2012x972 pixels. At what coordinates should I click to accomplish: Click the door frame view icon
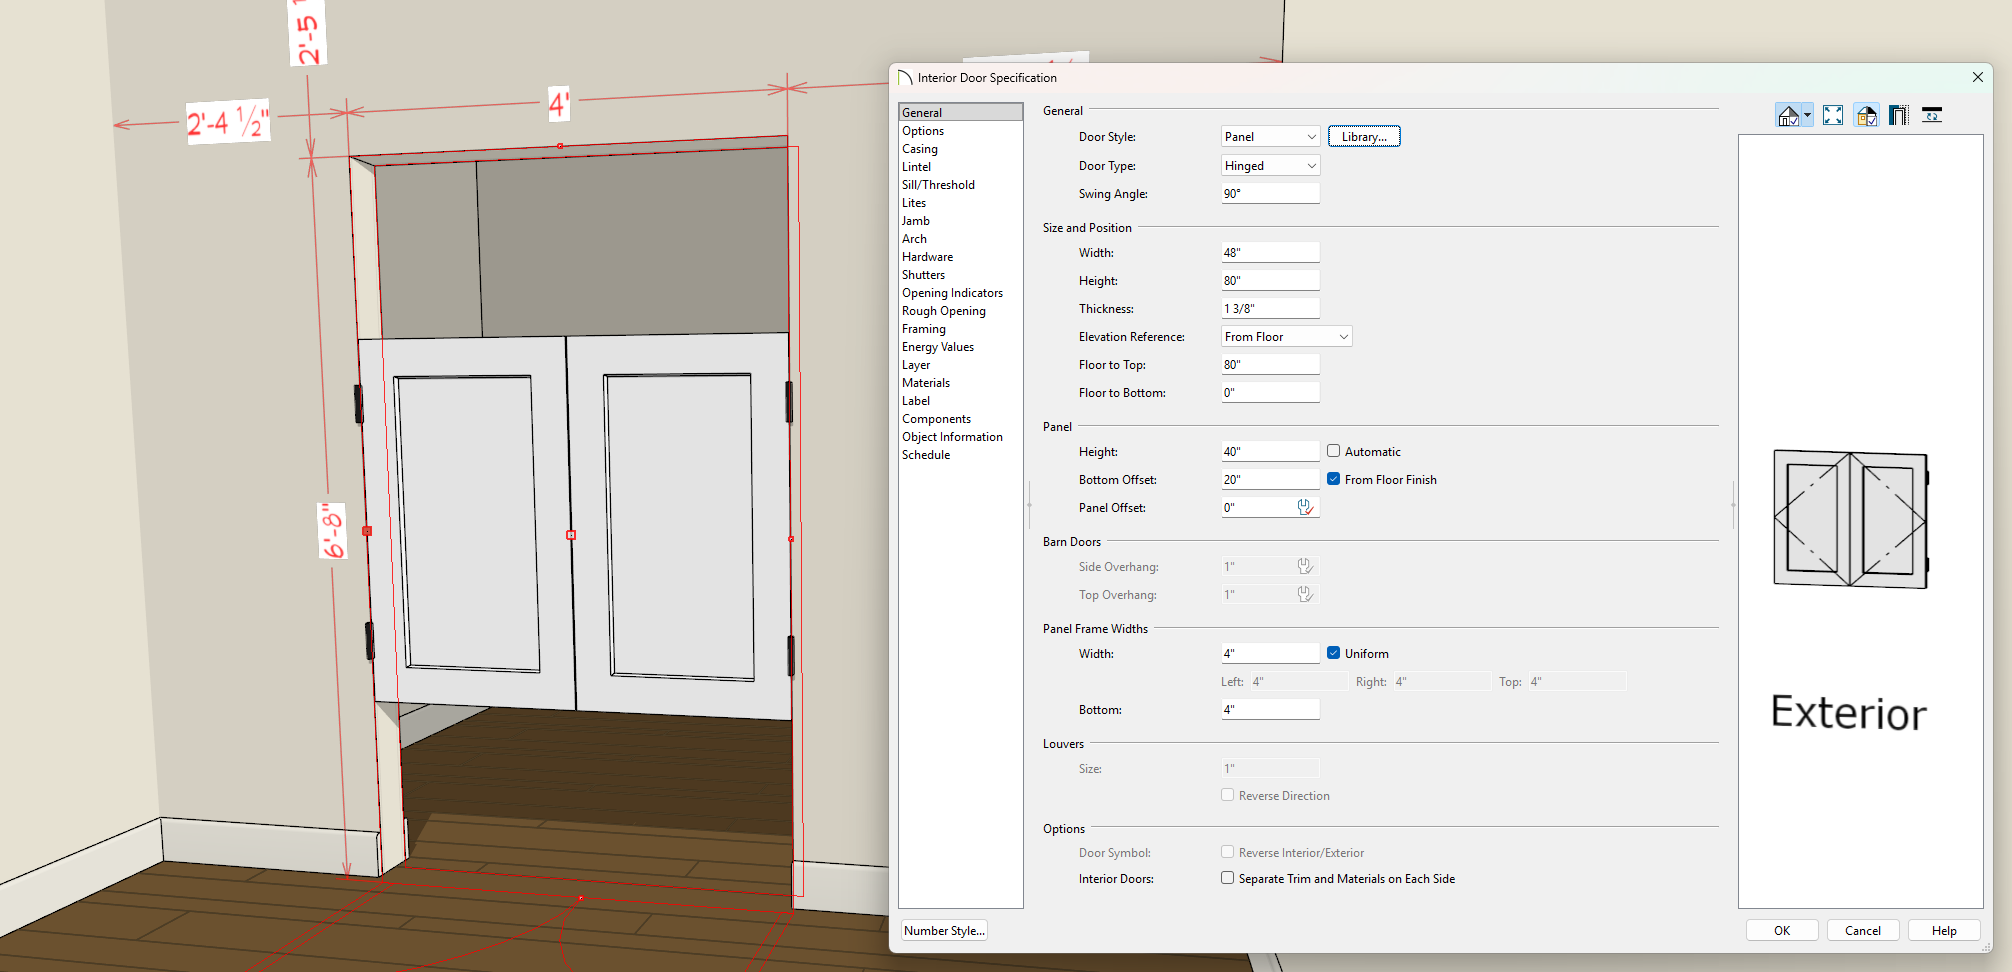coord(1898,116)
